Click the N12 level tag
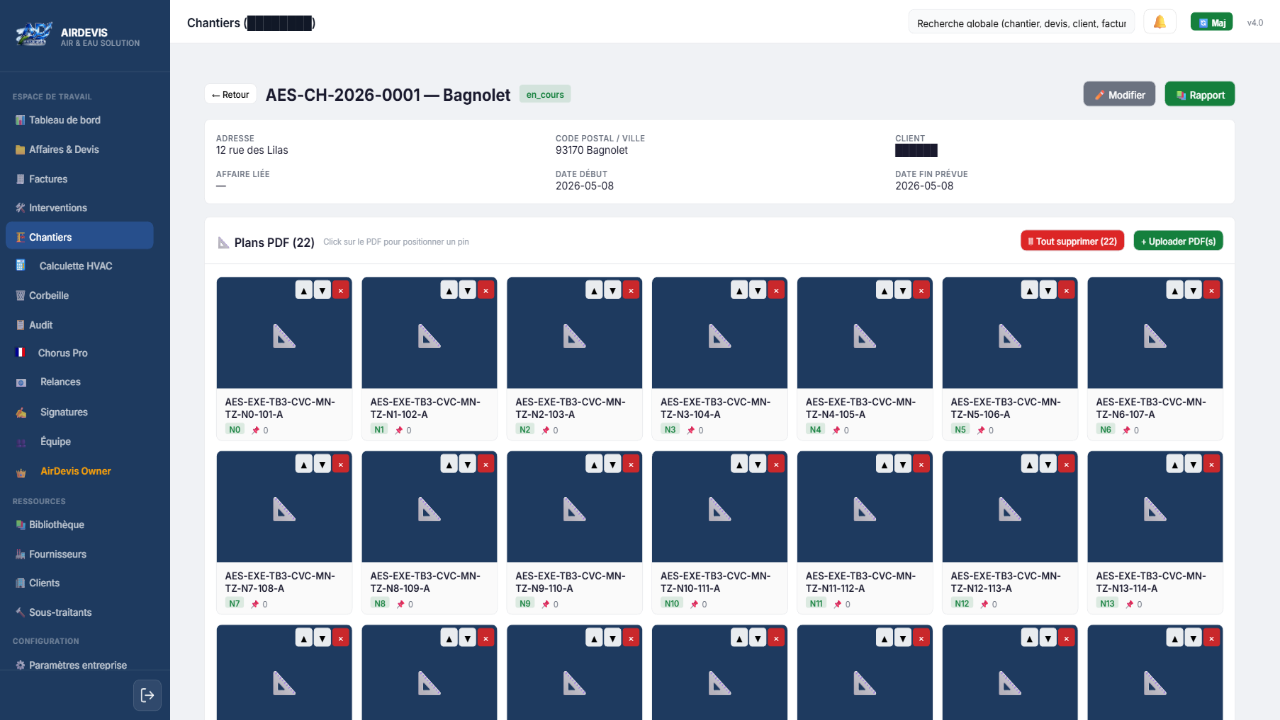 (x=962, y=604)
